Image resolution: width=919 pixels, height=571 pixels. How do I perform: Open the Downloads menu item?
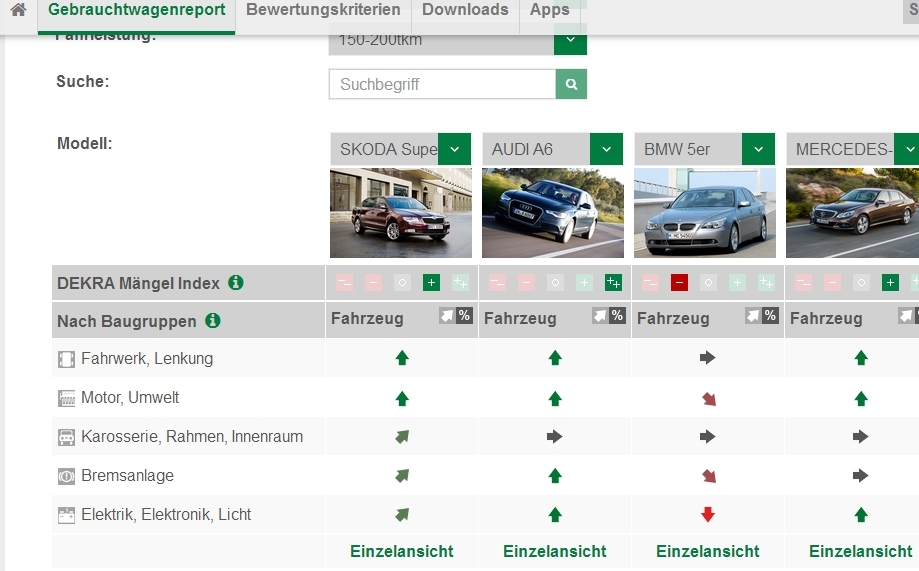click(465, 10)
